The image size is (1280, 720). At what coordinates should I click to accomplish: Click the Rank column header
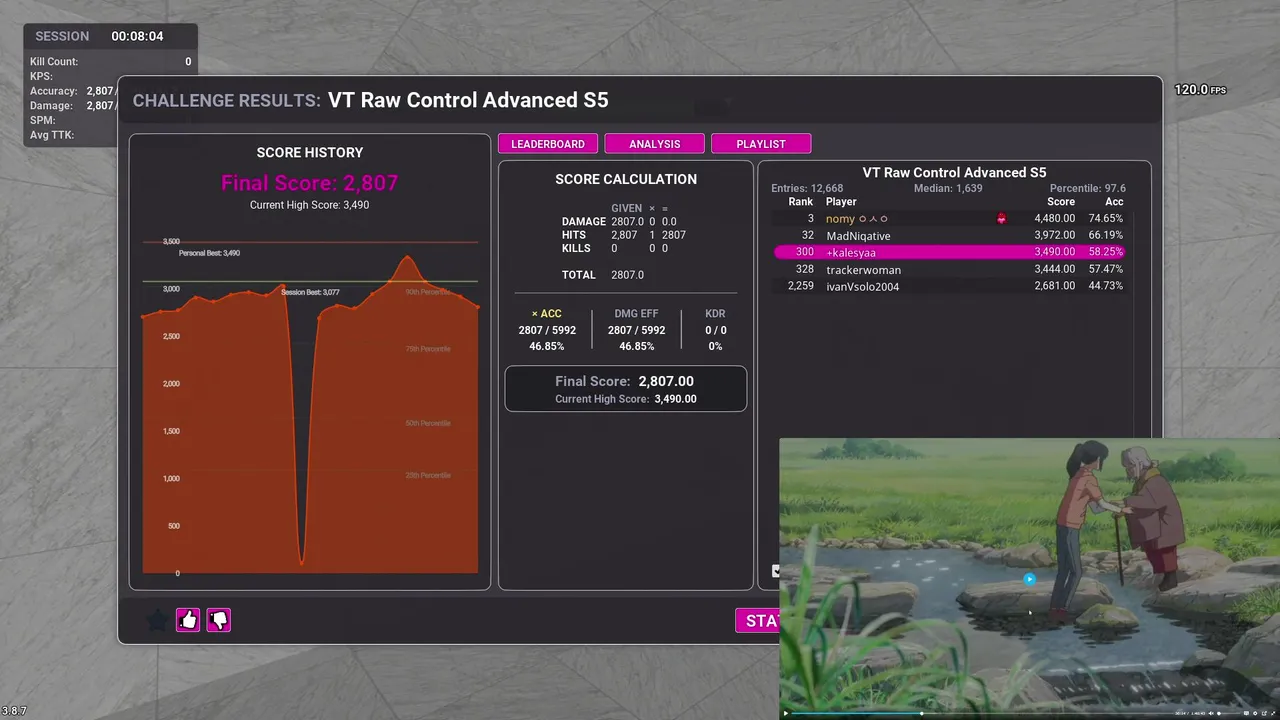click(x=801, y=202)
